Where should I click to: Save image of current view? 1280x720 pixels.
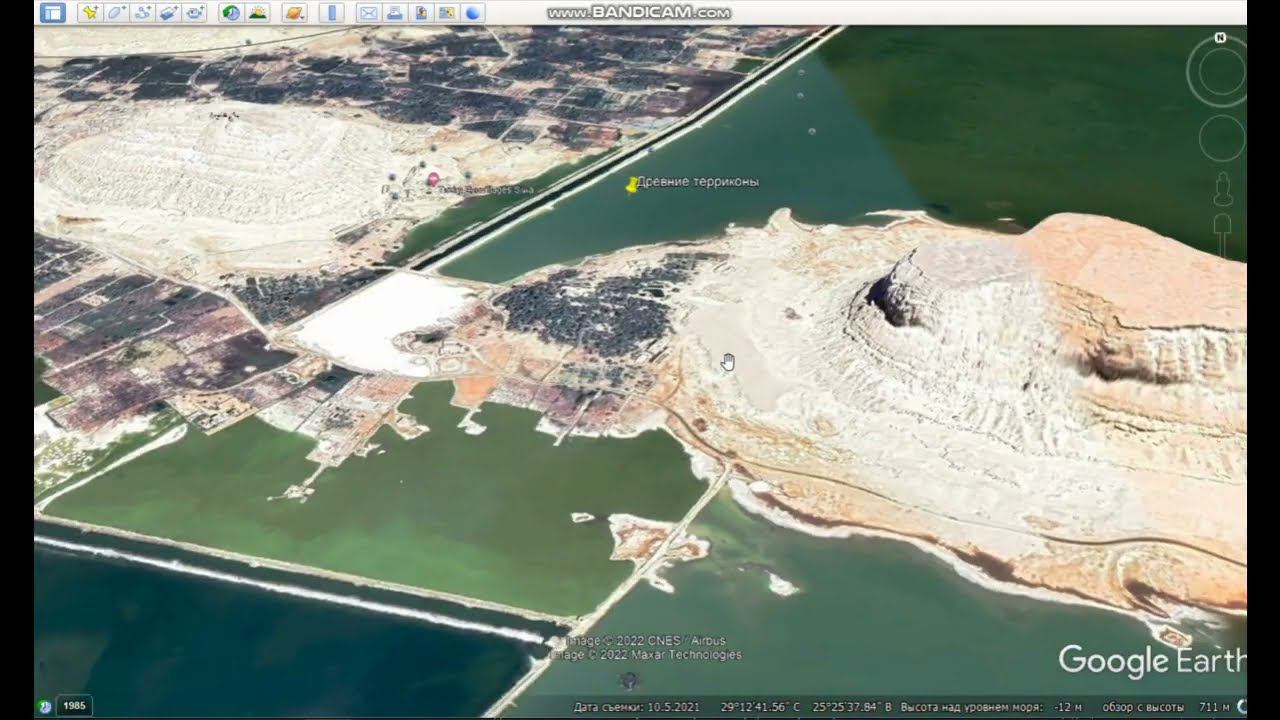click(420, 13)
